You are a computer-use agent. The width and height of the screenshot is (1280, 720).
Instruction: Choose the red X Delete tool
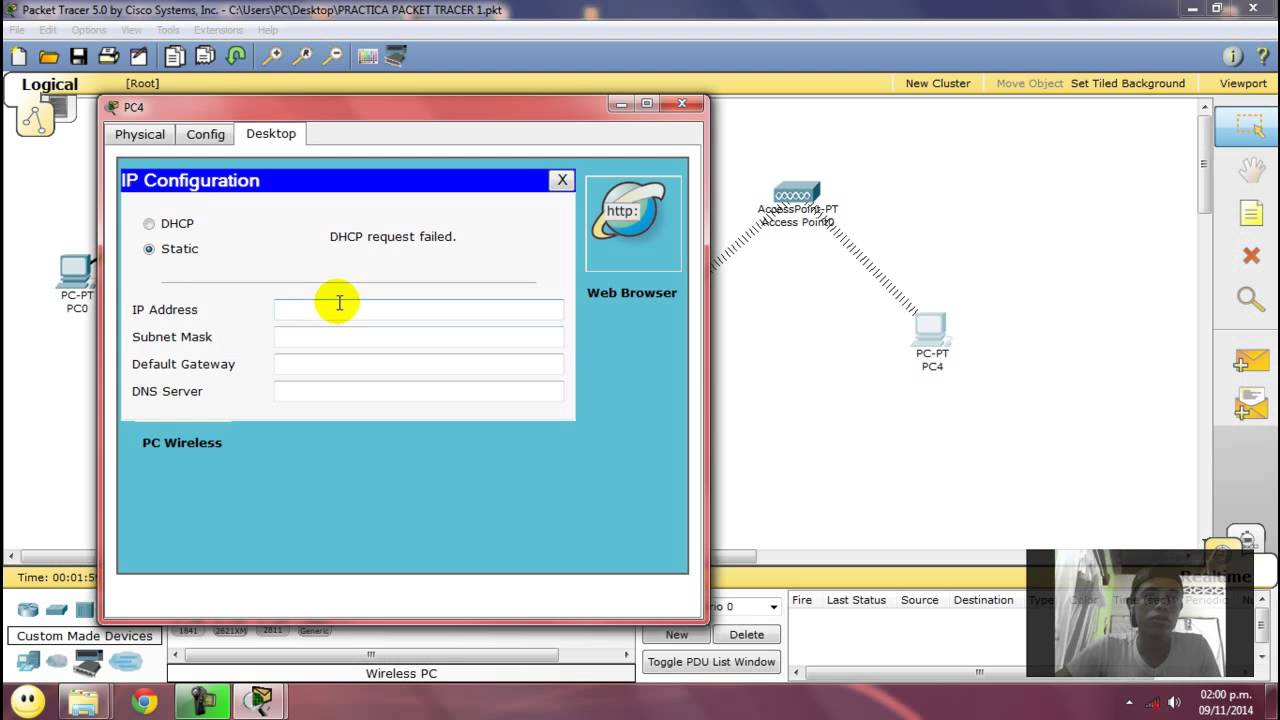point(1251,256)
